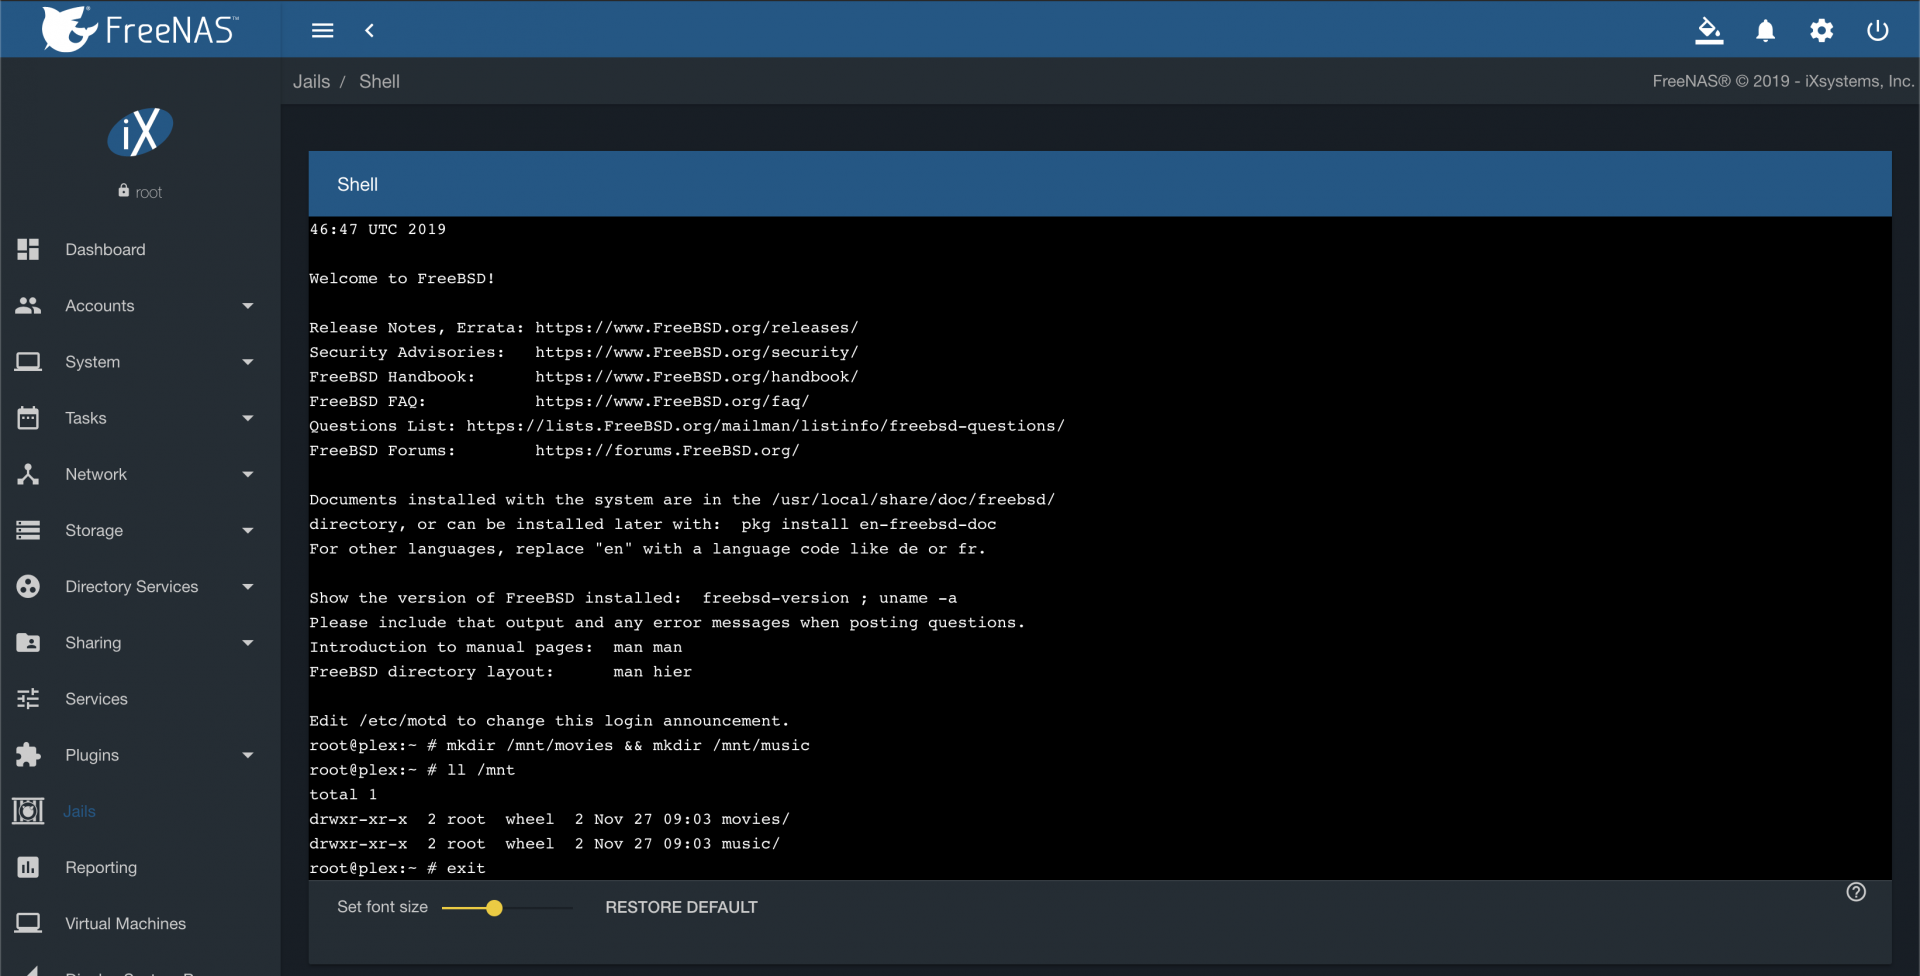Open the alerts bell notifications

coord(1766,31)
